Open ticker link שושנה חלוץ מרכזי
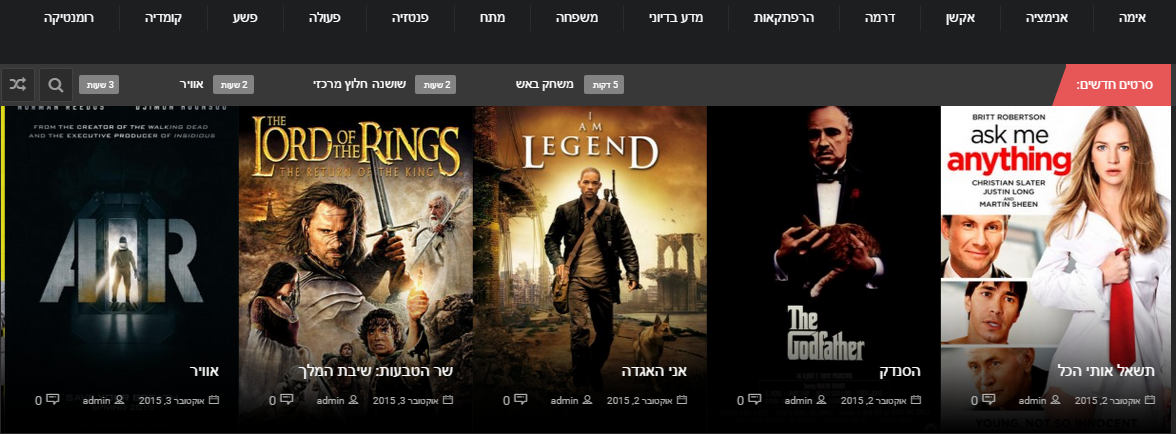 click(x=359, y=85)
